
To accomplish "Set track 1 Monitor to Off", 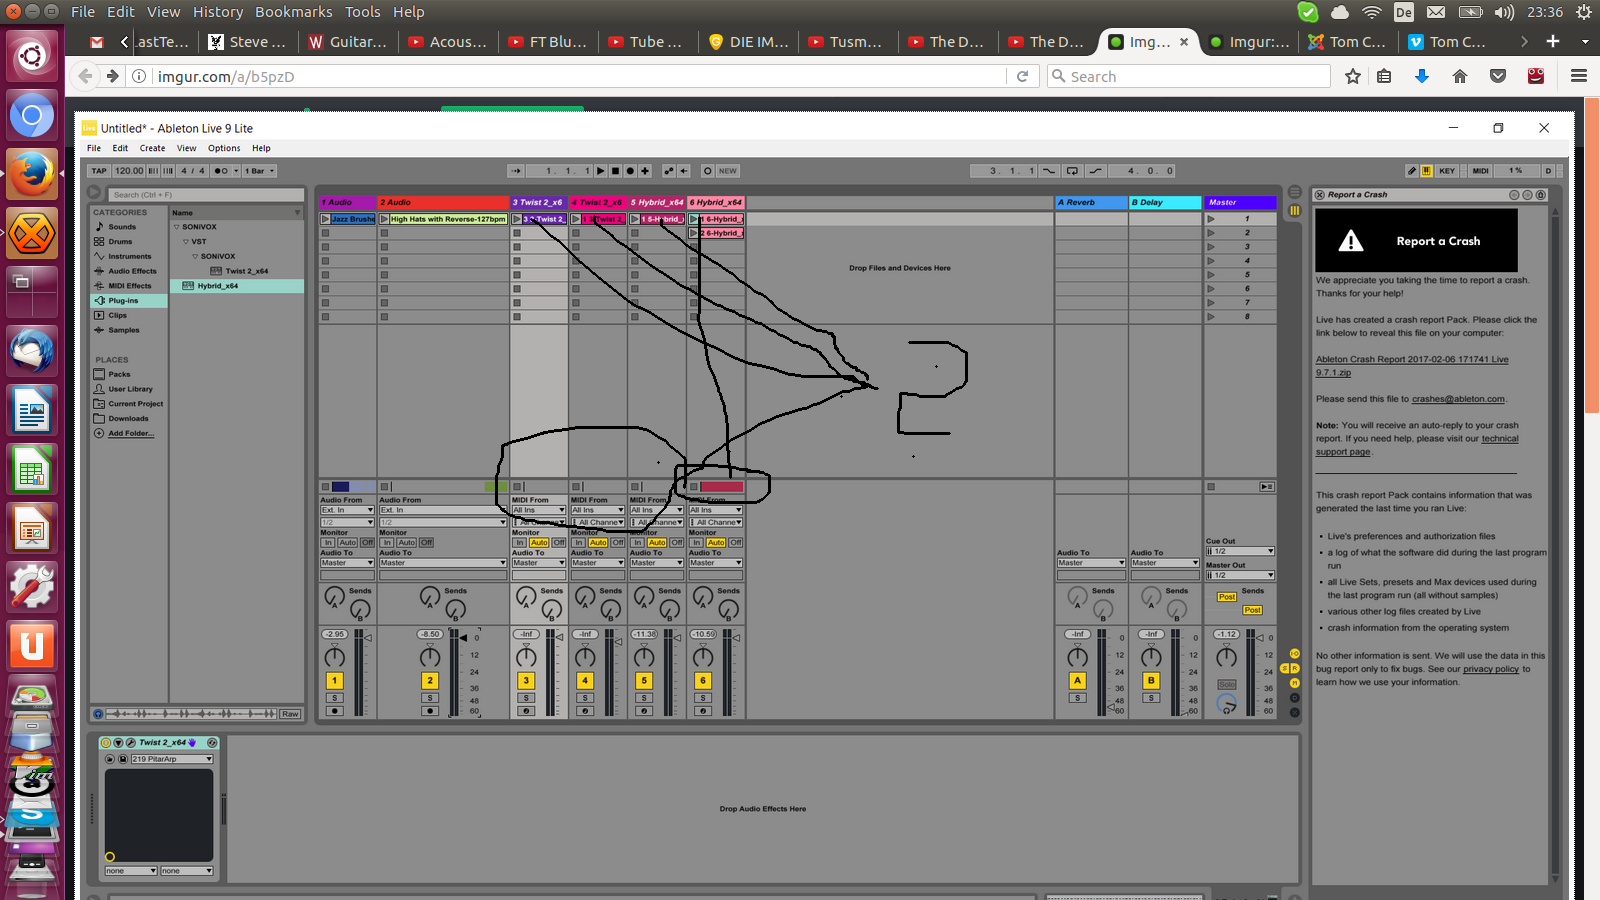I will click(367, 543).
